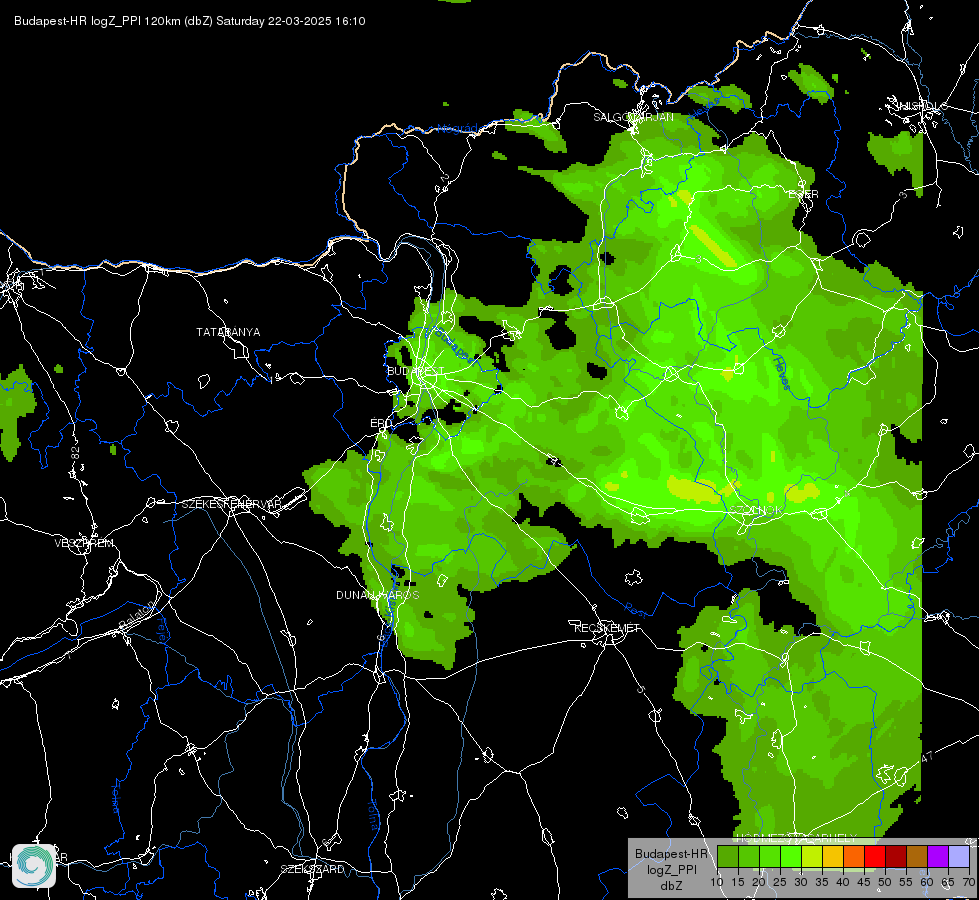Screen dimensions: 979x900
Task: Click the SZEKESFEHERVAR city label
Action: tap(232, 504)
